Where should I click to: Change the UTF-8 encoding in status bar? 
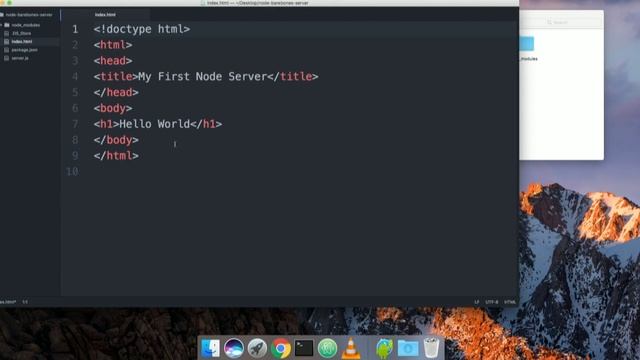(491, 302)
